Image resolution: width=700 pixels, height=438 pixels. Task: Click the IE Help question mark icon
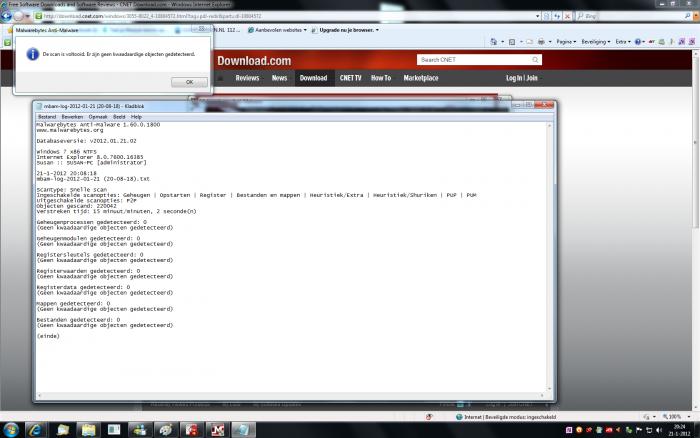click(638, 42)
